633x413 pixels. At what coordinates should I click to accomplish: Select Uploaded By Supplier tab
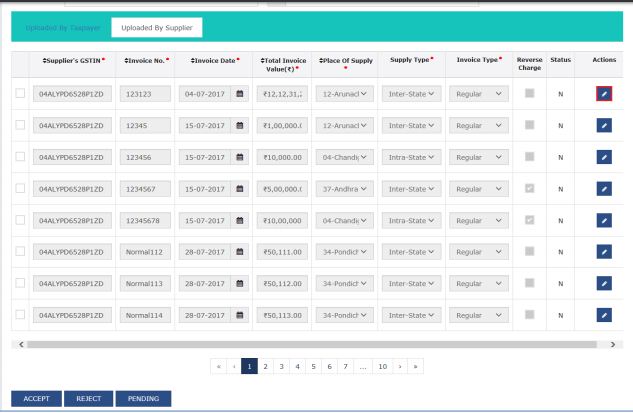point(156,27)
